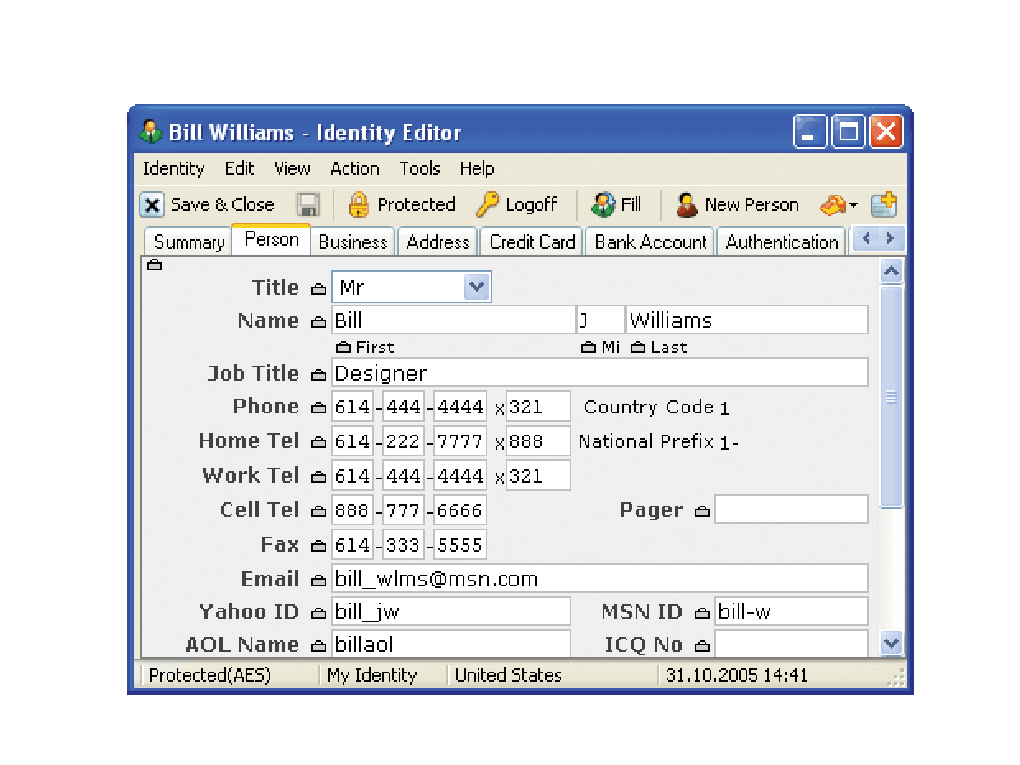Open the Action menu

tap(355, 169)
